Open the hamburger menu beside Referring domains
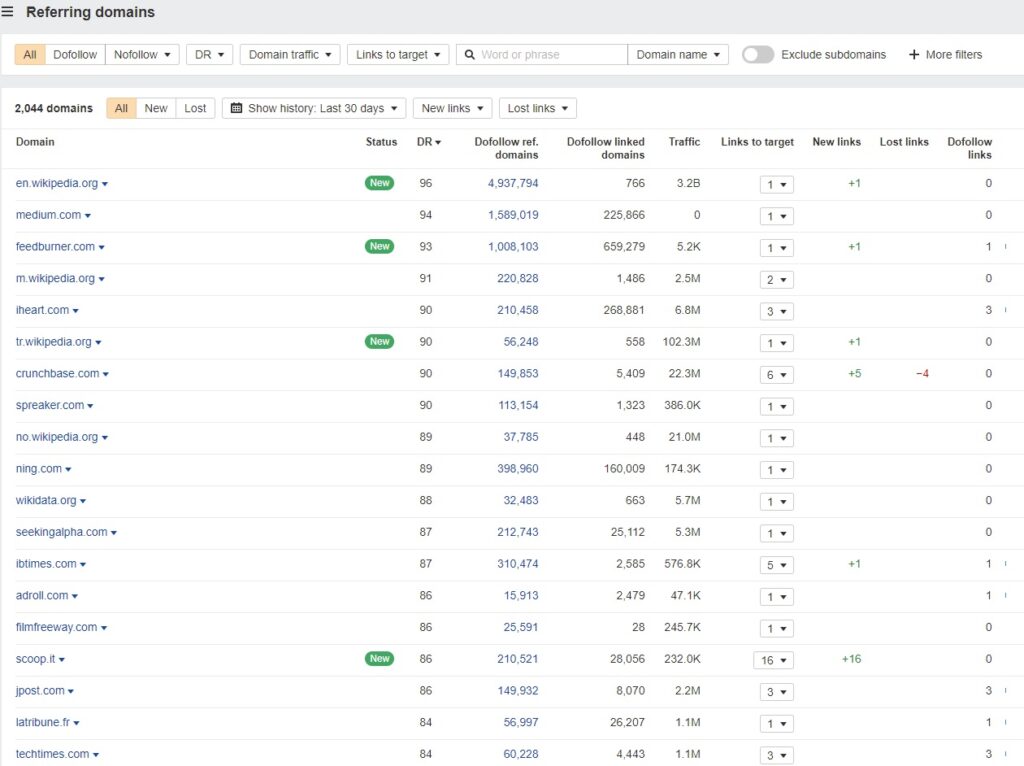This screenshot has width=1024, height=766. click(x=7, y=12)
